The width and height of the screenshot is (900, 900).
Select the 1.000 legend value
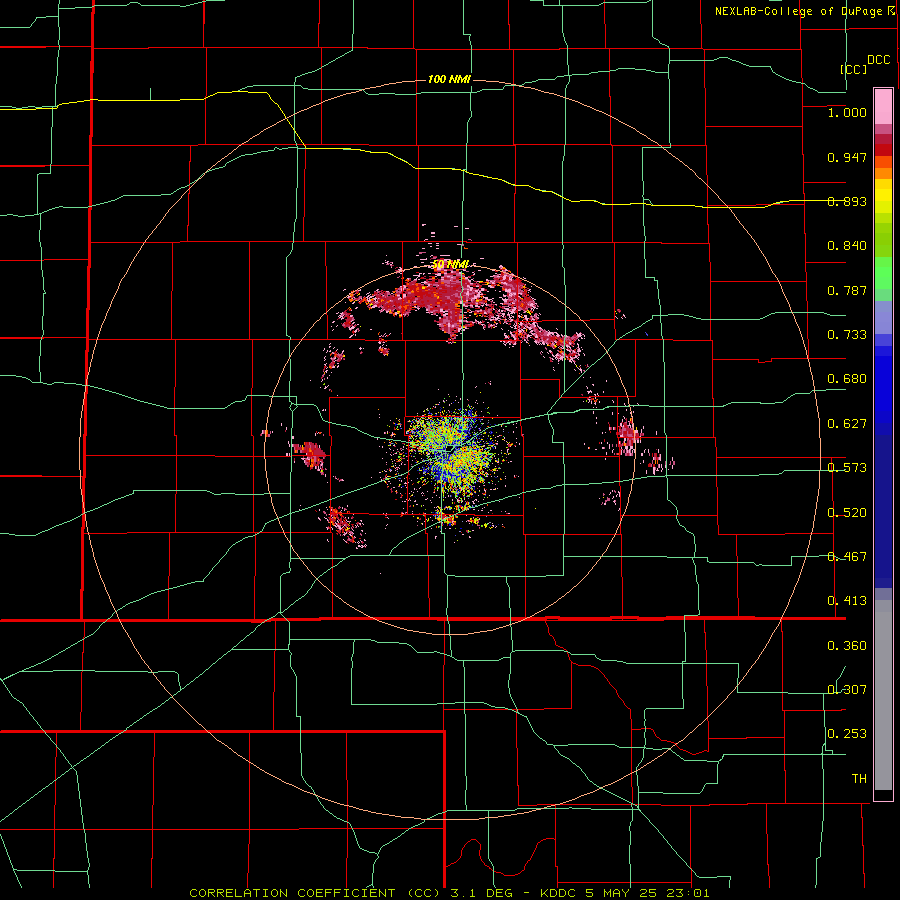coord(847,112)
